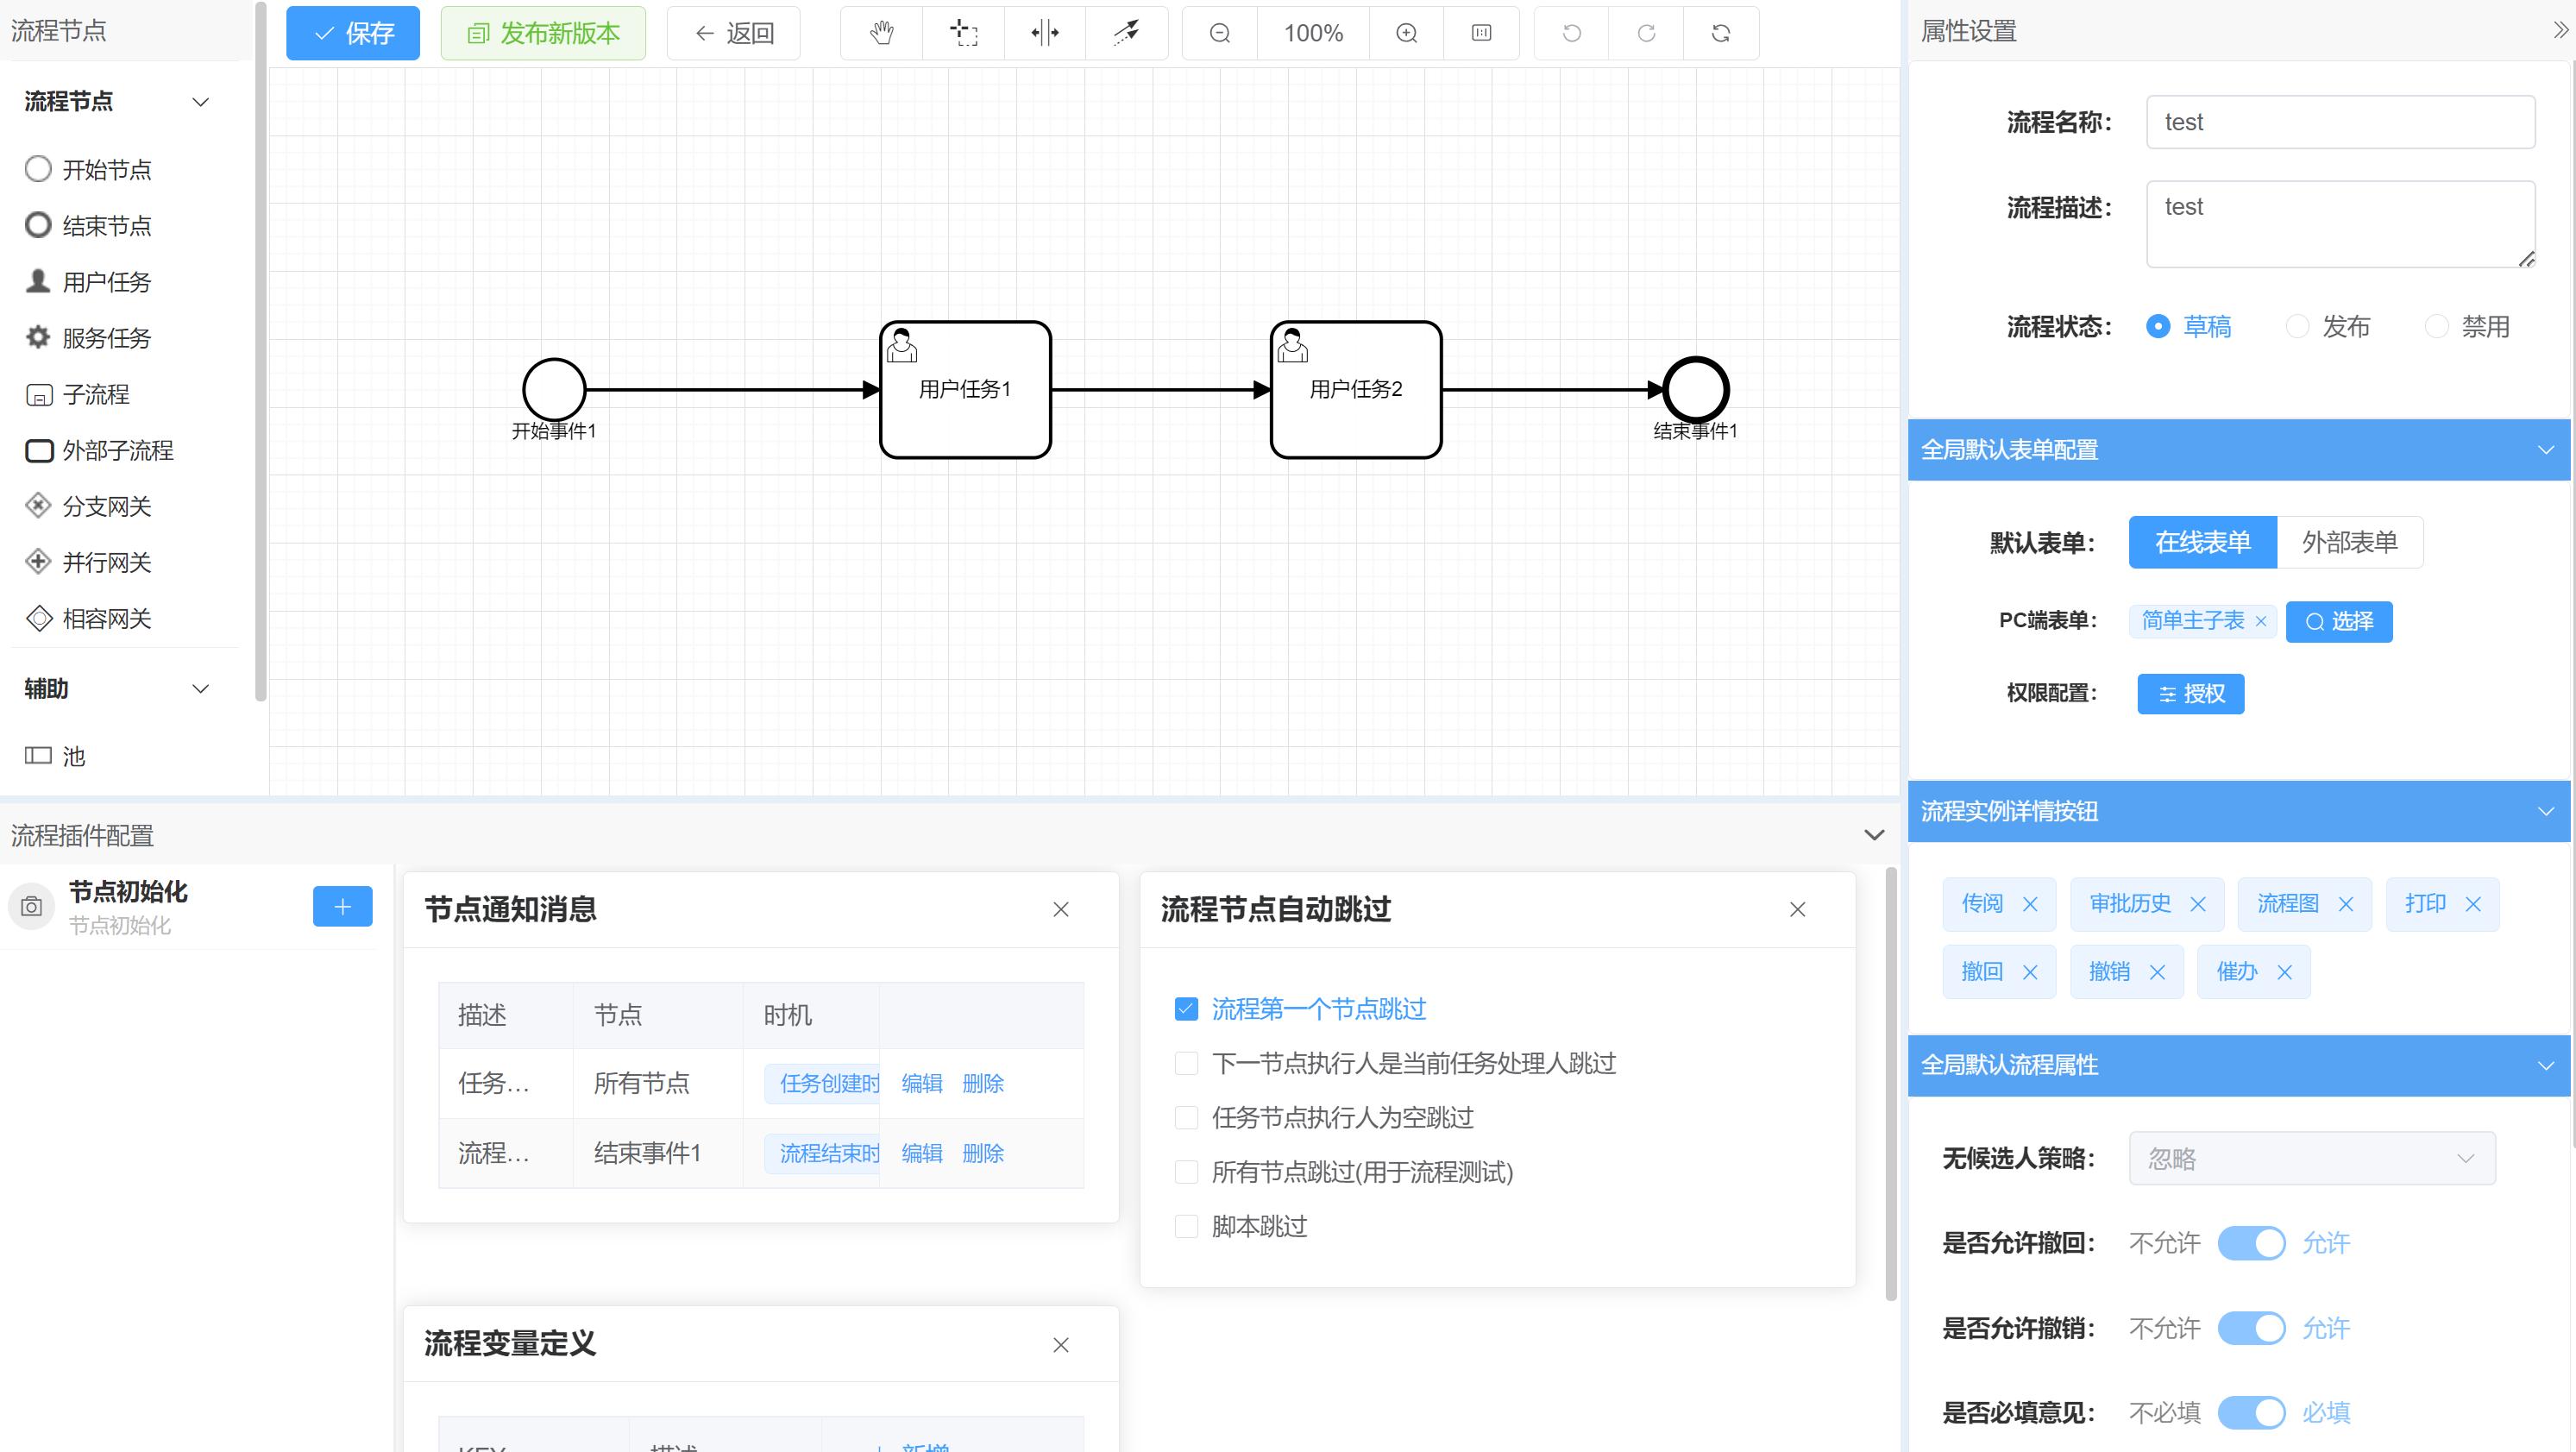2576x1452 pixels.
Task: Zoom out the canvas
Action: (x=1219, y=33)
